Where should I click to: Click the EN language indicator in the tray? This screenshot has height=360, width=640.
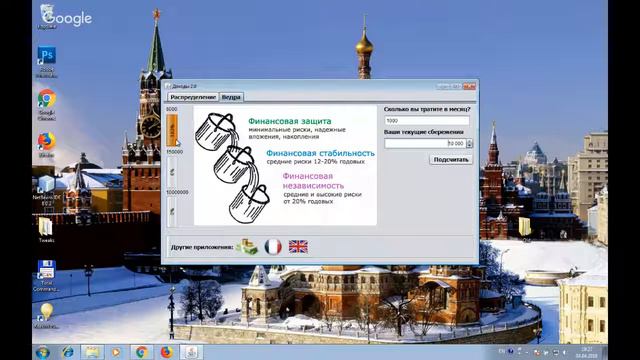(x=502, y=351)
